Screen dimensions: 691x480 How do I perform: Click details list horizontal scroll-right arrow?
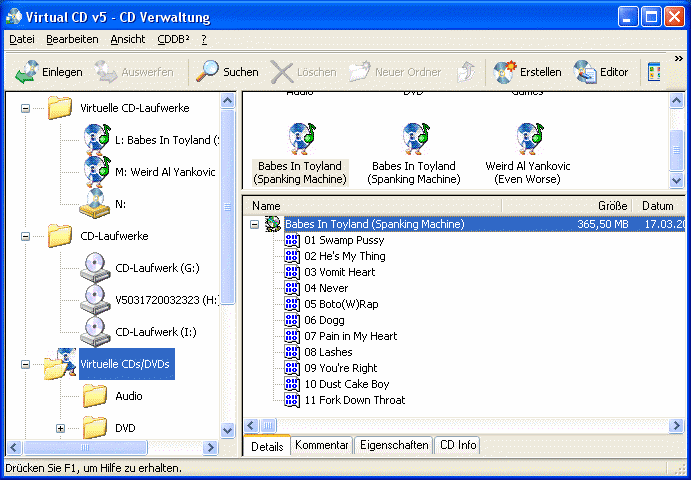pos(676,425)
